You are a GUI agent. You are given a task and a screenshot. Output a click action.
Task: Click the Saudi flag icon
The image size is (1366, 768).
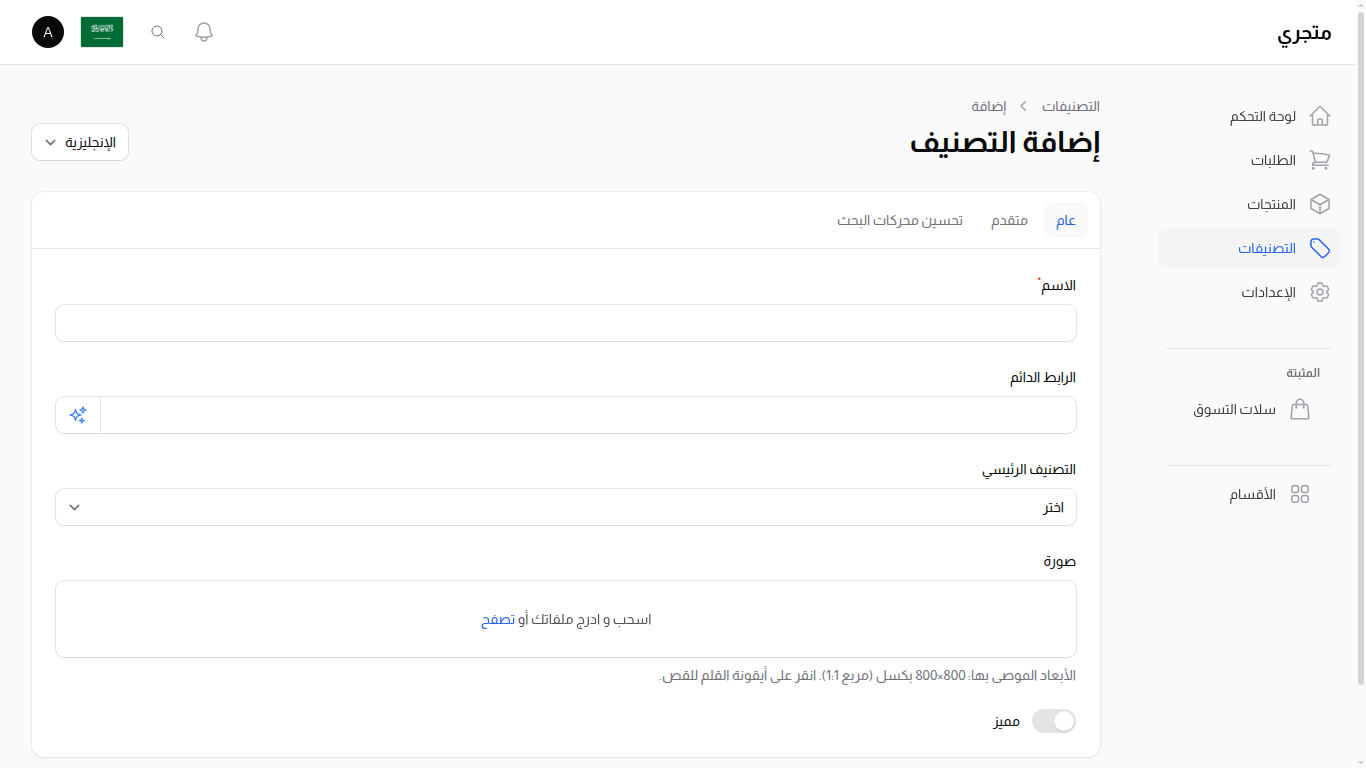click(101, 31)
